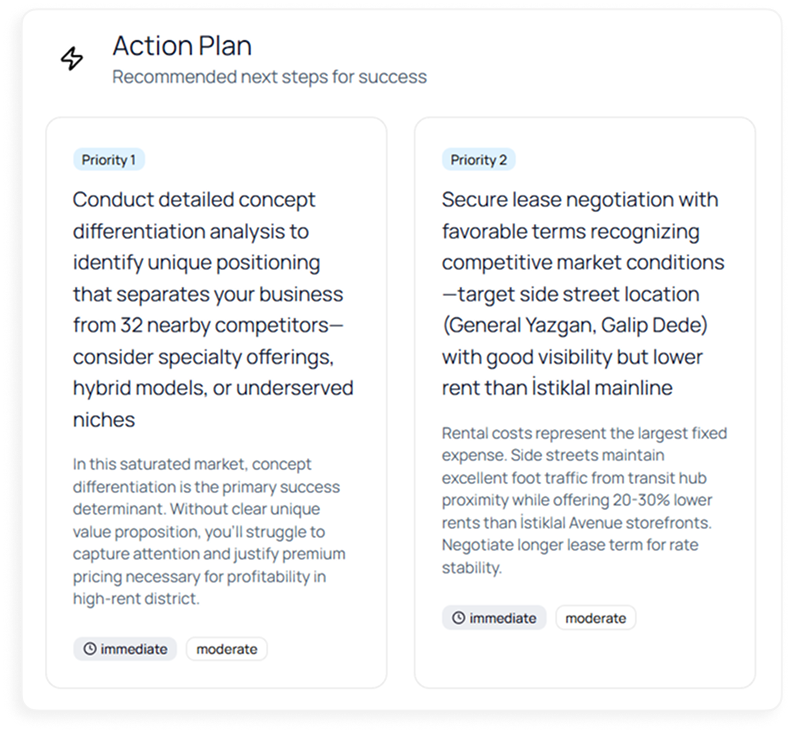Click the rental costs description paragraph
The image size is (792, 733).
point(584,500)
